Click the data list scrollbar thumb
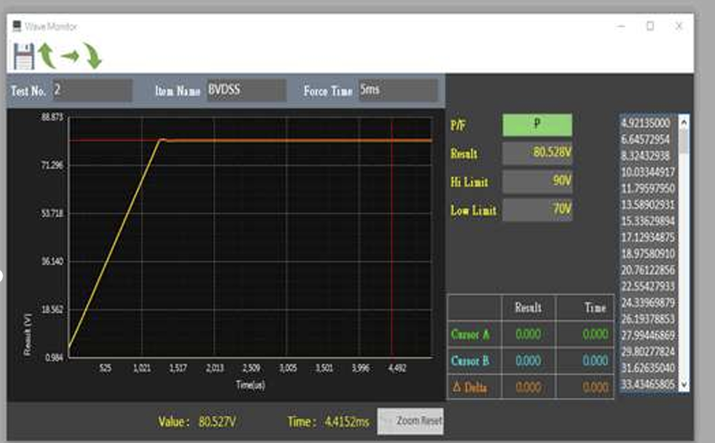Screen dimensions: 715x443 [x=684, y=141]
